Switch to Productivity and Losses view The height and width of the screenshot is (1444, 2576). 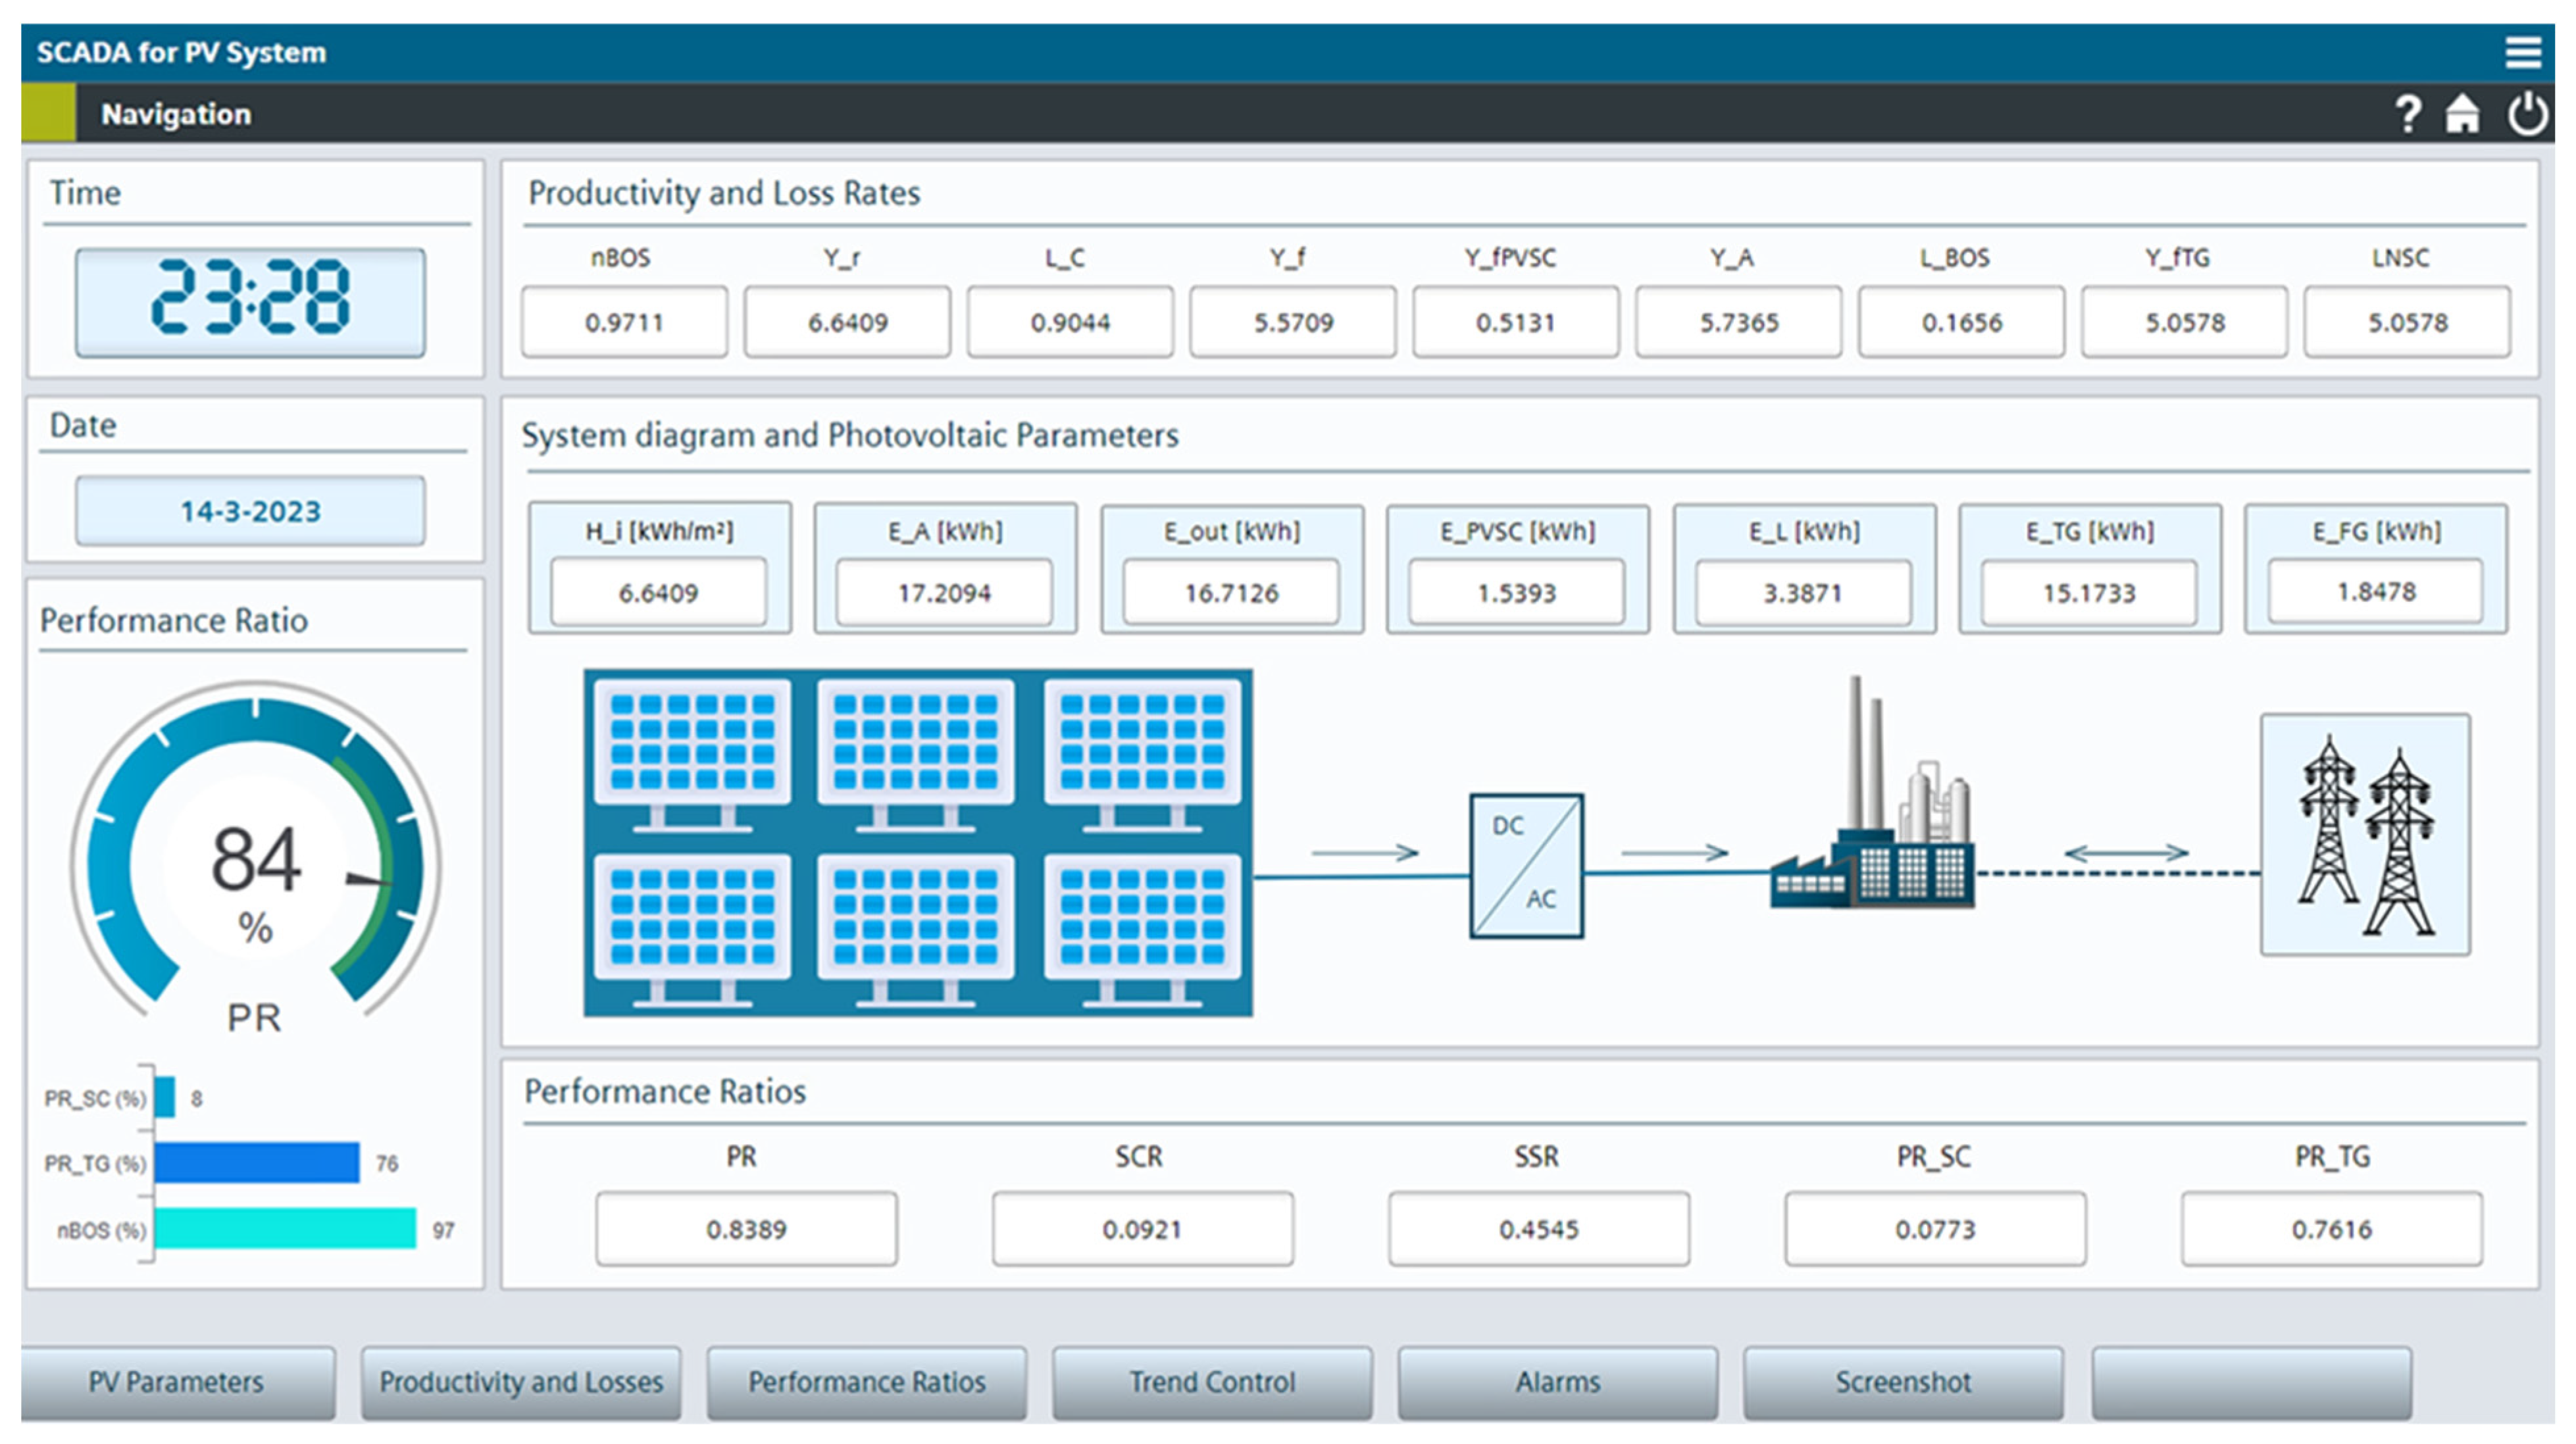click(x=521, y=1382)
